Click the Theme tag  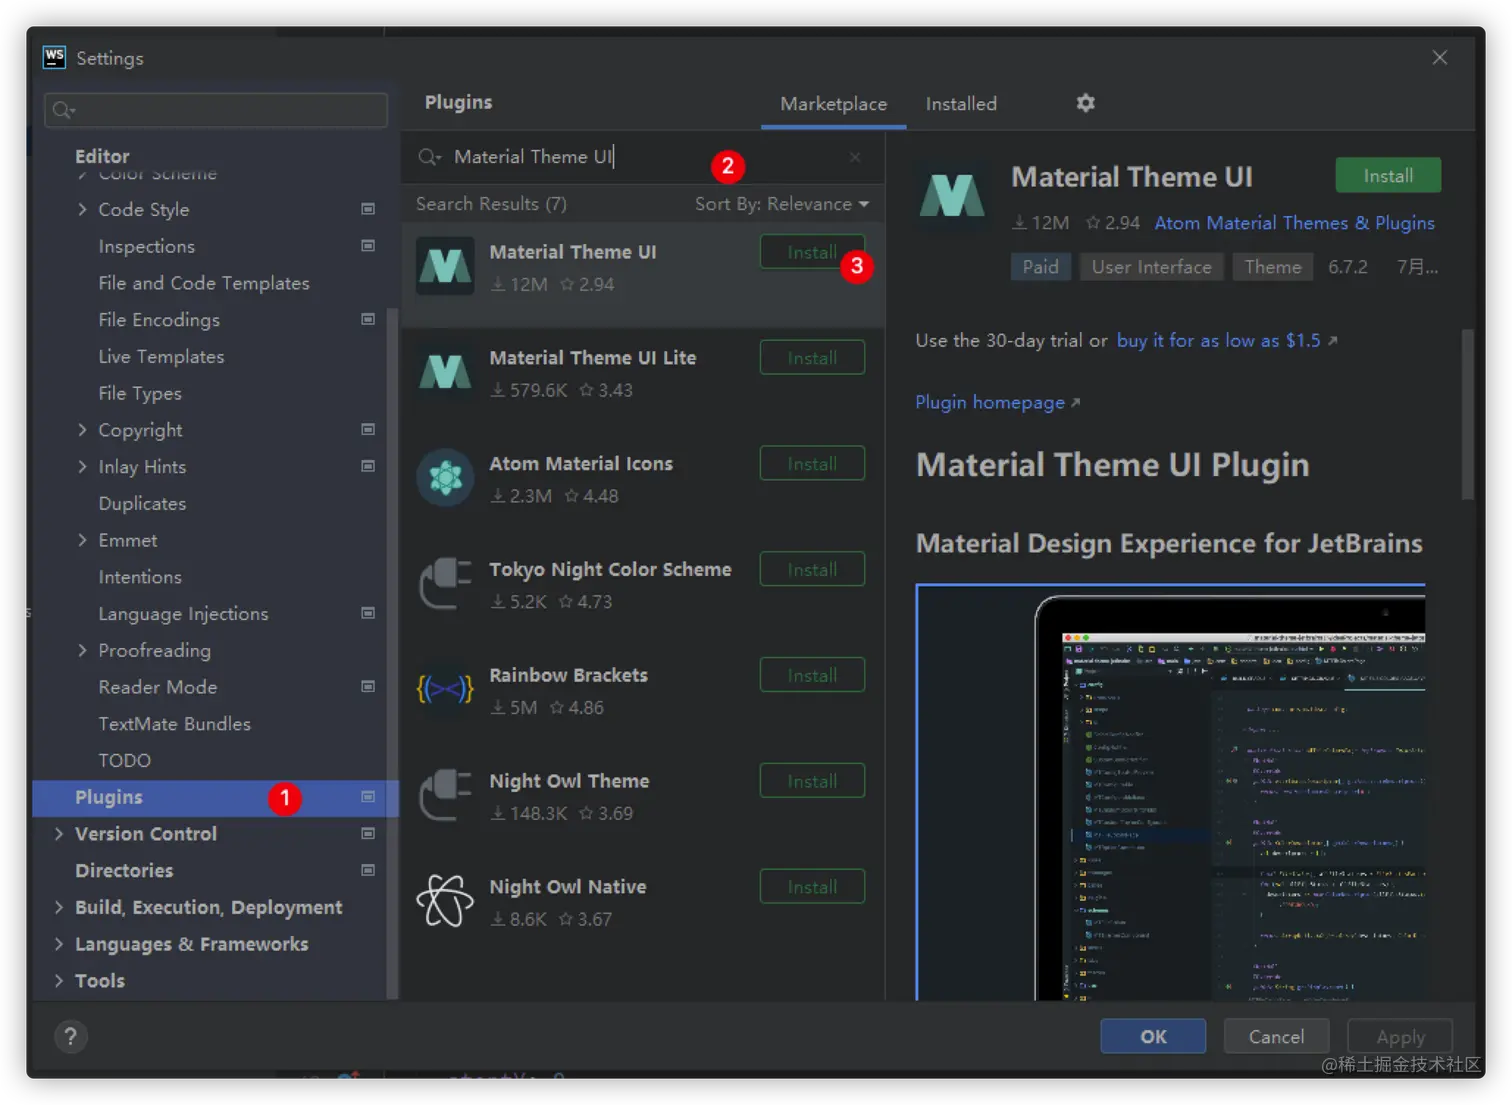tap(1273, 267)
